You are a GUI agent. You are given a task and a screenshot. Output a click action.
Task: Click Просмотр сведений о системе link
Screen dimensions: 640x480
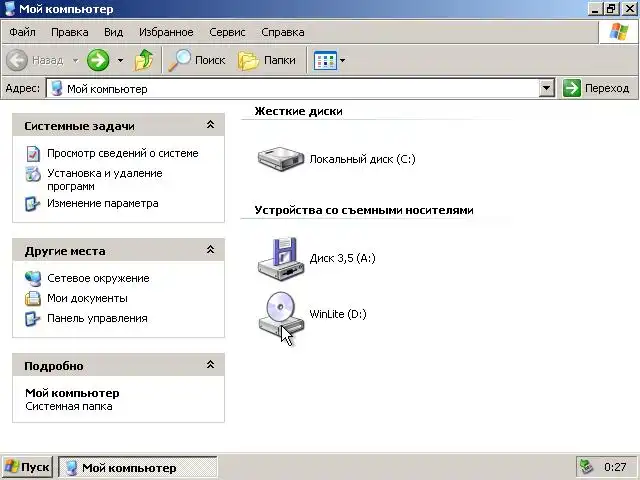pos(123,153)
